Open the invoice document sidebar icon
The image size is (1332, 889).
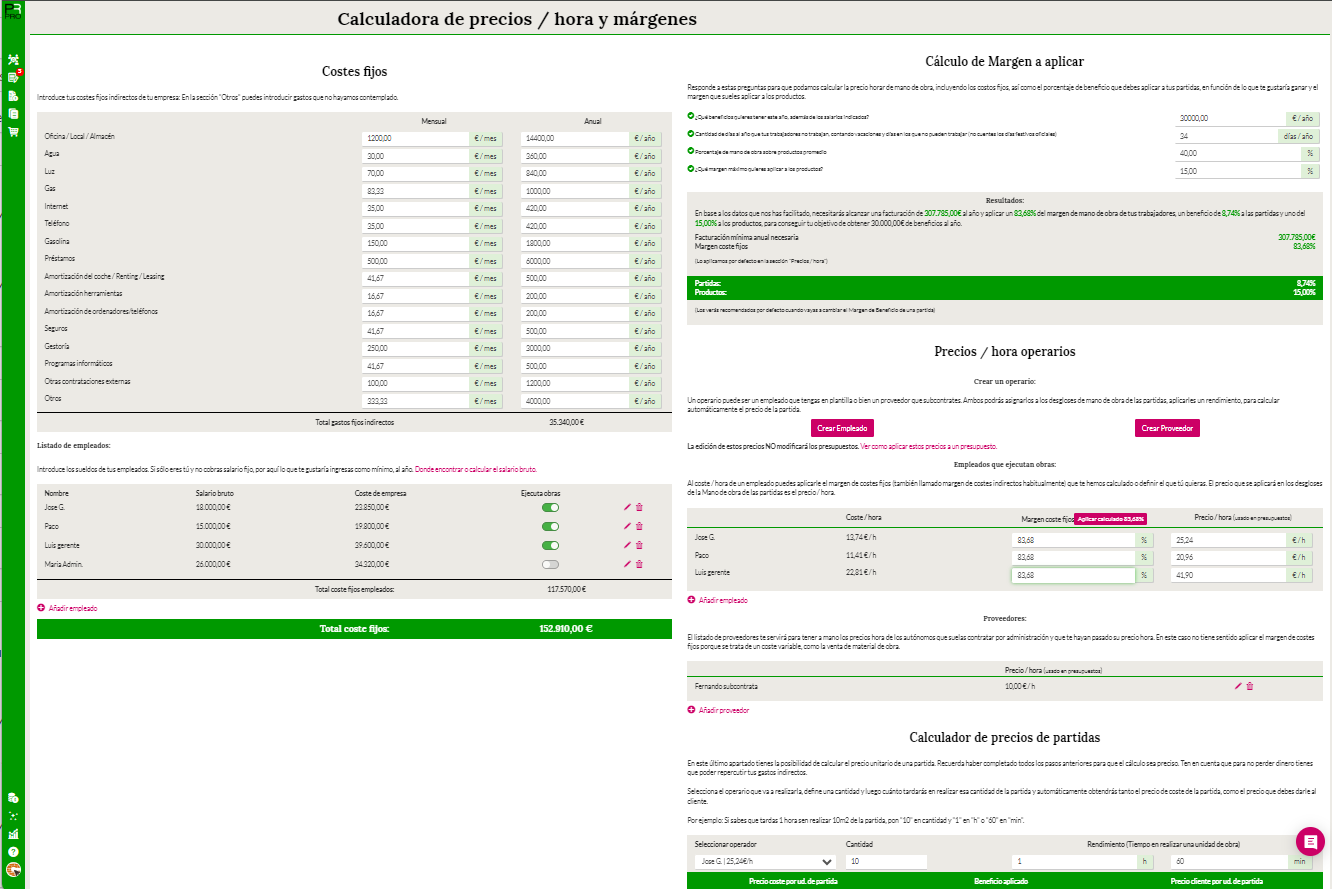click(13, 96)
